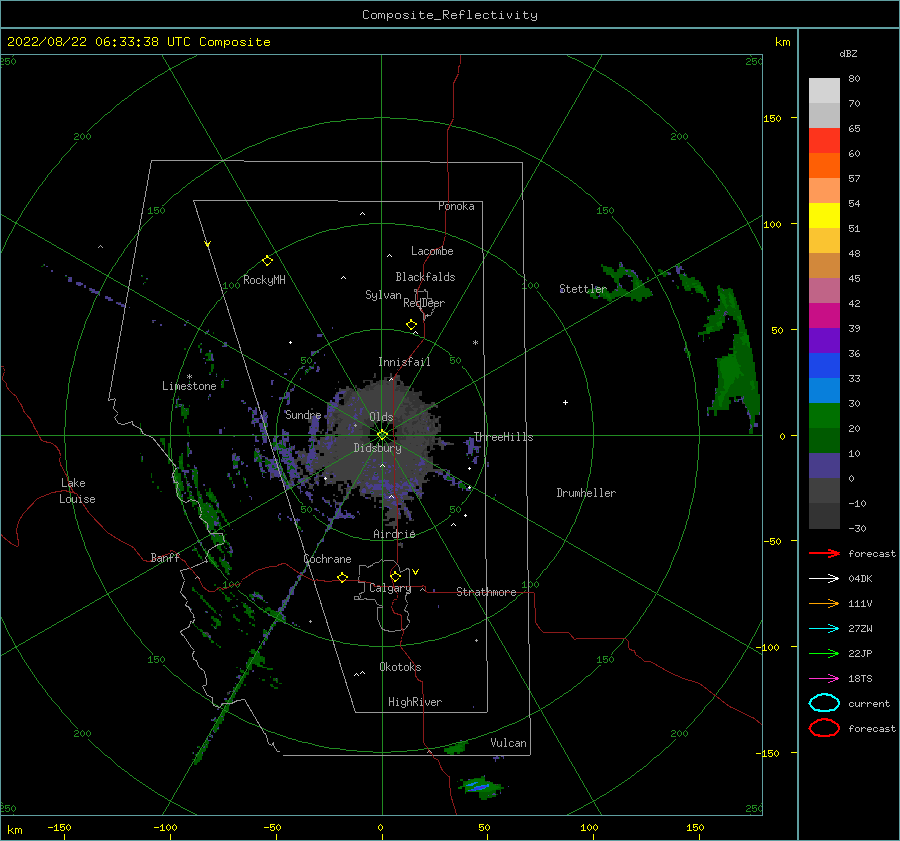Click the 0 dBZ purple color swatch
The image size is (900, 841).
[824, 466]
